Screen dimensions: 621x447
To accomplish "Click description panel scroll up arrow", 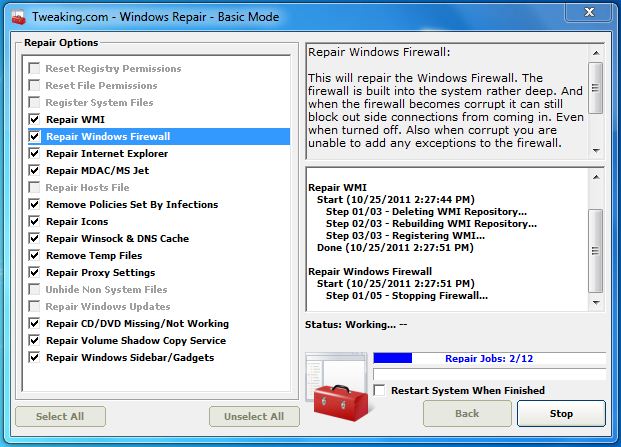I will point(596,53).
